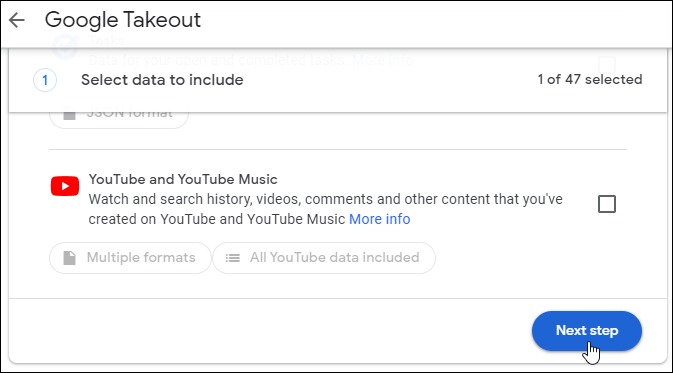The width and height of the screenshot is (673, 373).
Task: Open the partially hidden JSON format chip
Action: (x=119, y=119)
